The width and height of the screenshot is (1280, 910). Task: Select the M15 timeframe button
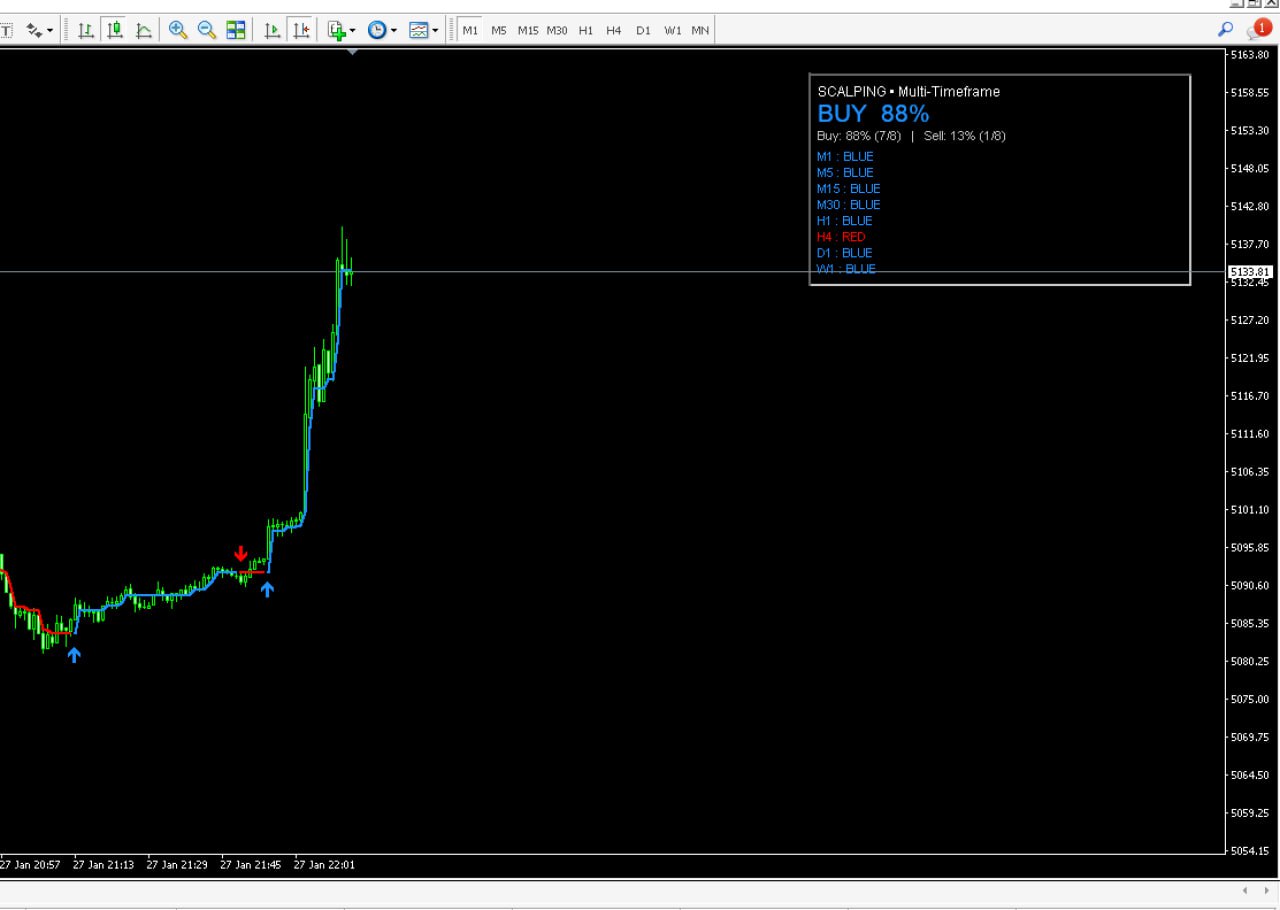coord(528,30)
